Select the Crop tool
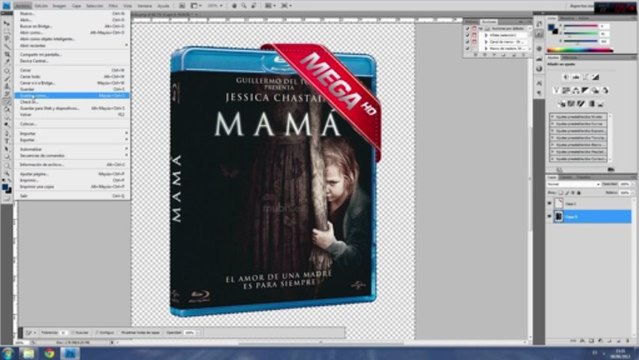 coord(7,54)
